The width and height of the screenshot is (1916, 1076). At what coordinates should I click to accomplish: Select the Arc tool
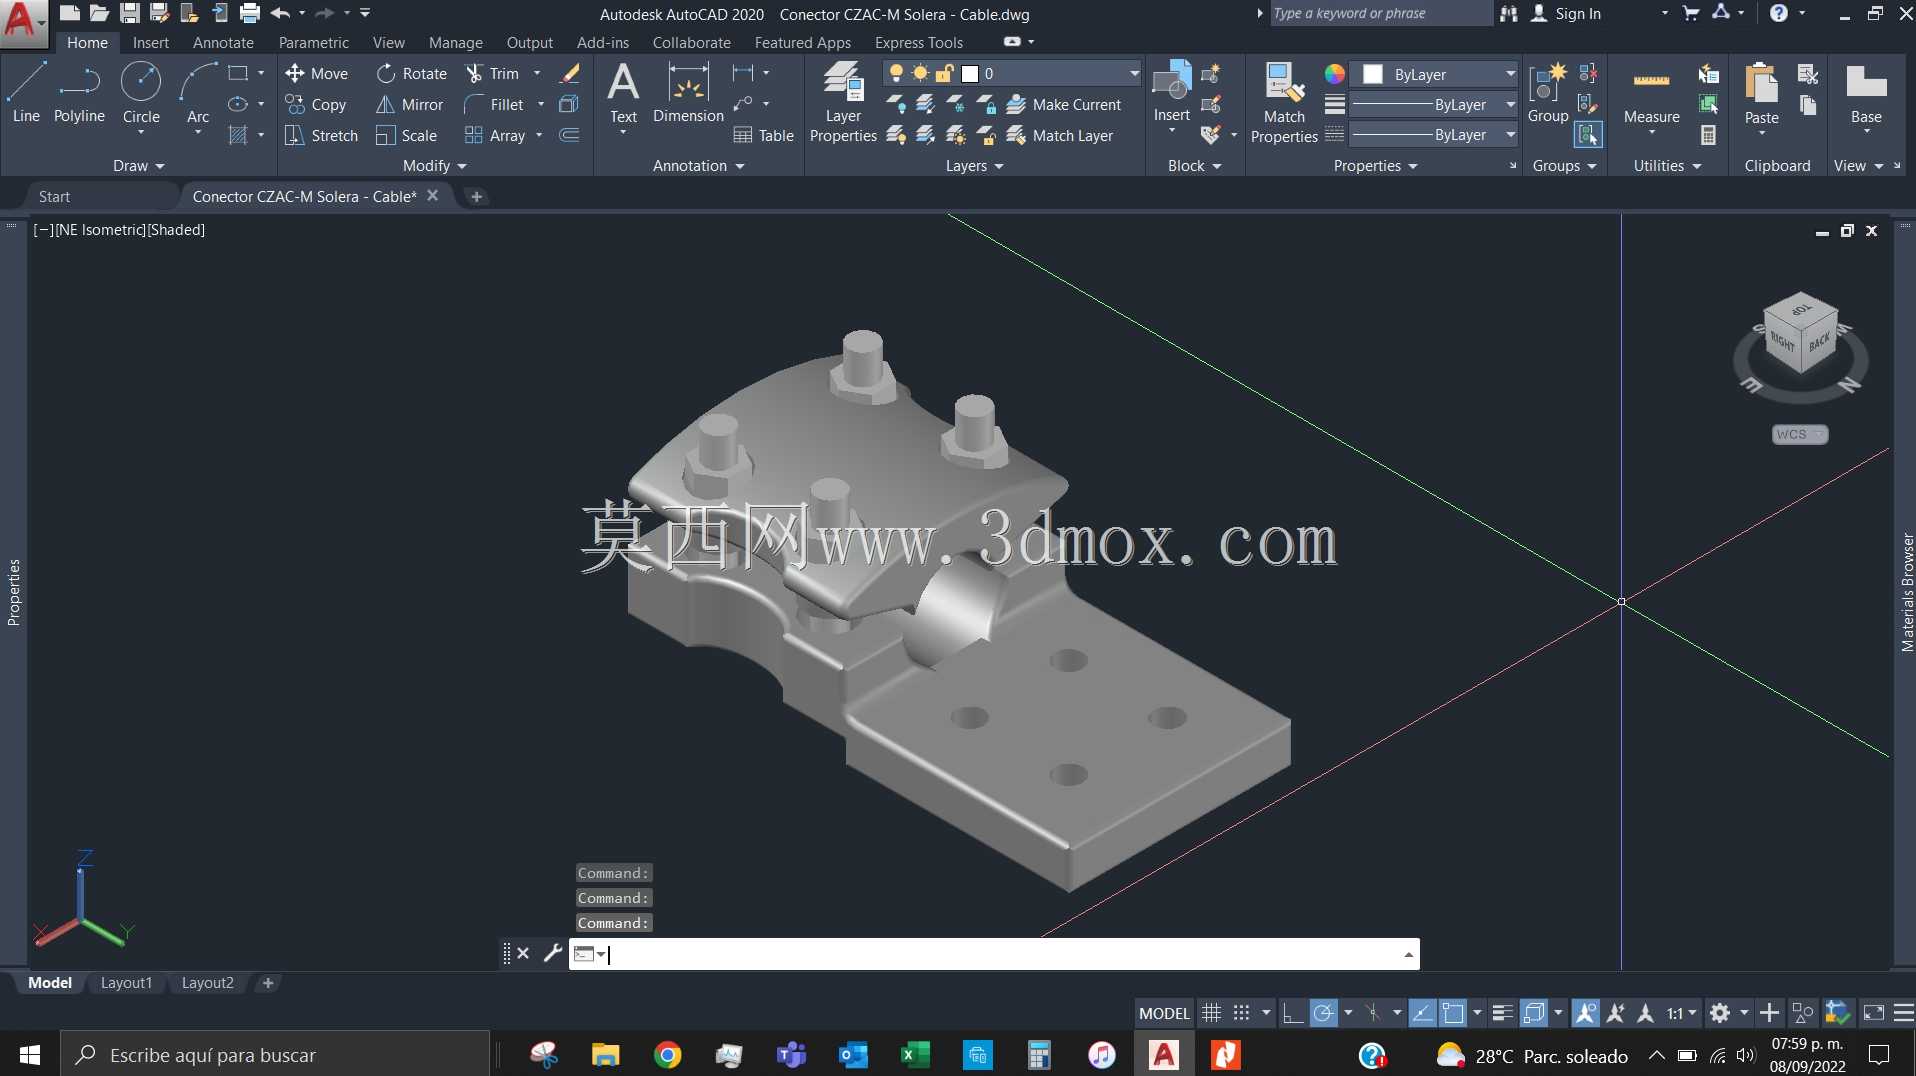coord(198,92)
